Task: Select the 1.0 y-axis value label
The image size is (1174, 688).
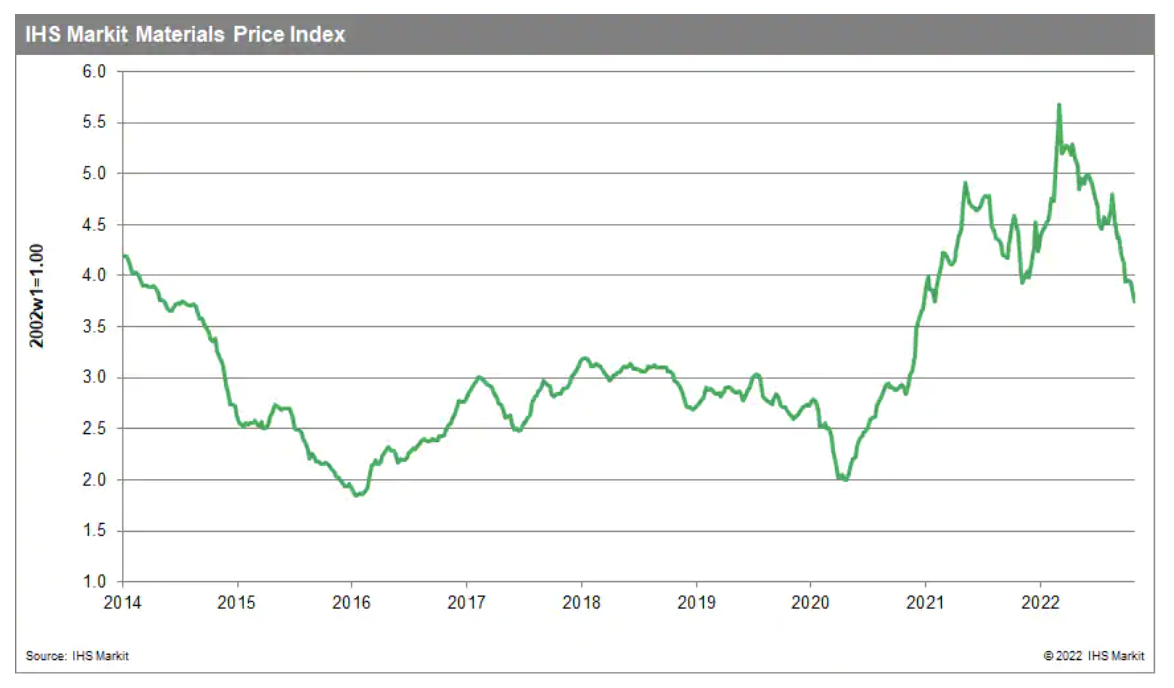Action: [x=94, y=582]
